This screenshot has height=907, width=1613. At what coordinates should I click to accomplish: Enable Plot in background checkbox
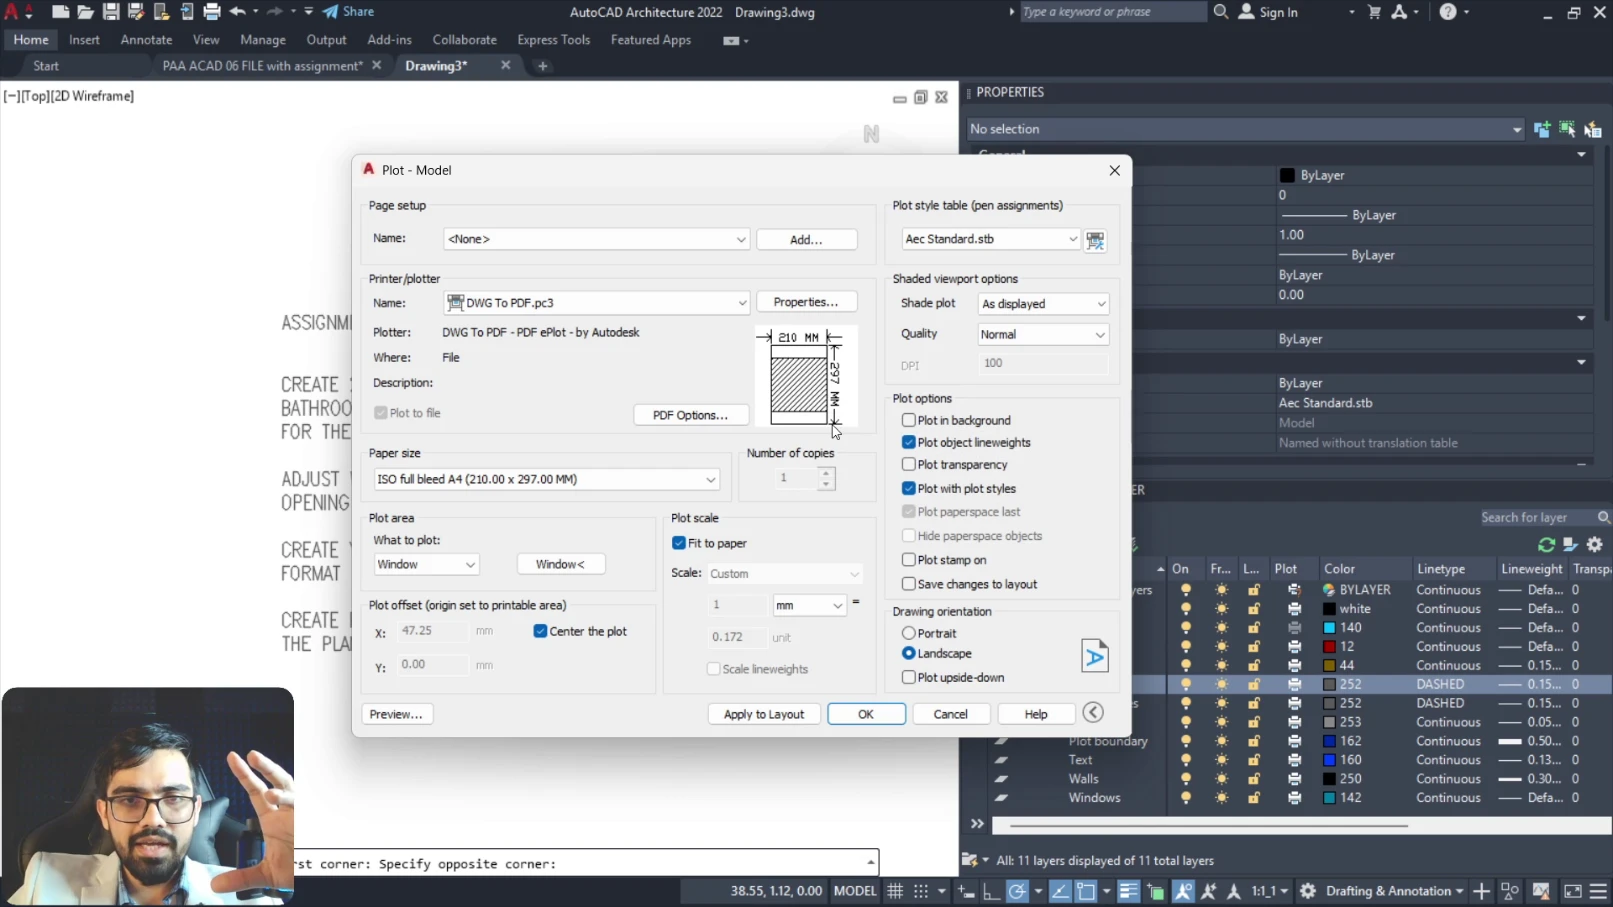pos(909,421)
